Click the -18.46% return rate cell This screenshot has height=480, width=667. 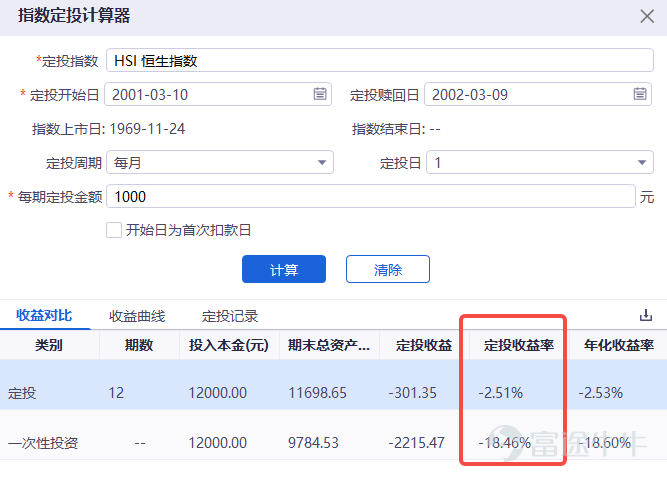(x=505, y=443)
